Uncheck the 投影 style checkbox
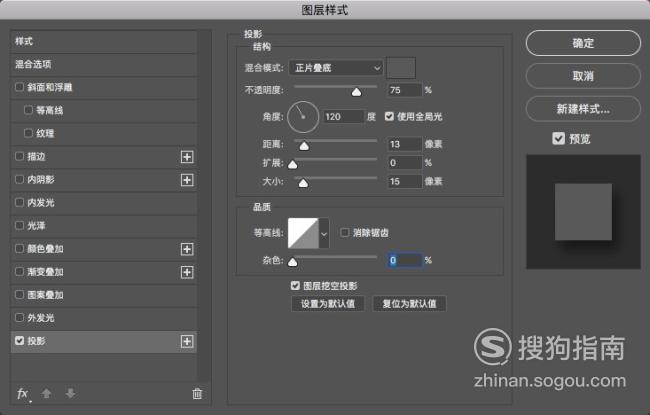 pos(19,340)
